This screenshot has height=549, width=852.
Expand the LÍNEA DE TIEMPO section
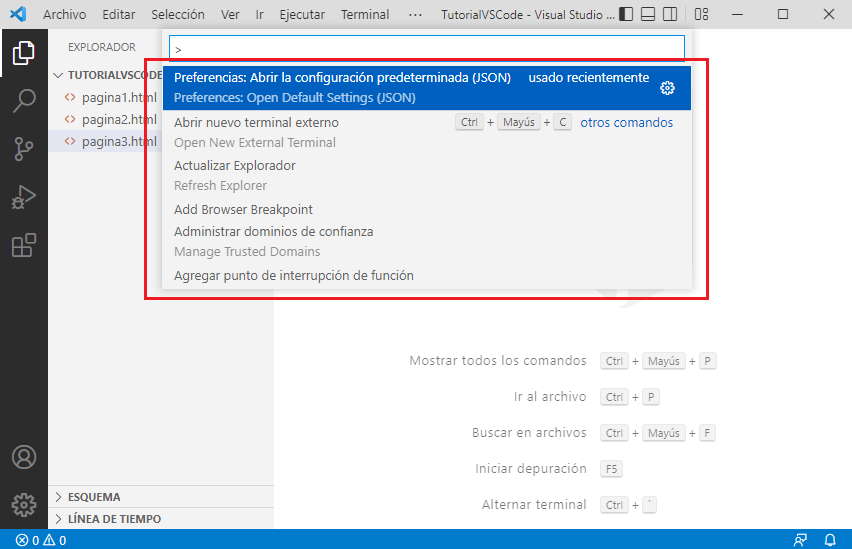click(x=161, y=519)
